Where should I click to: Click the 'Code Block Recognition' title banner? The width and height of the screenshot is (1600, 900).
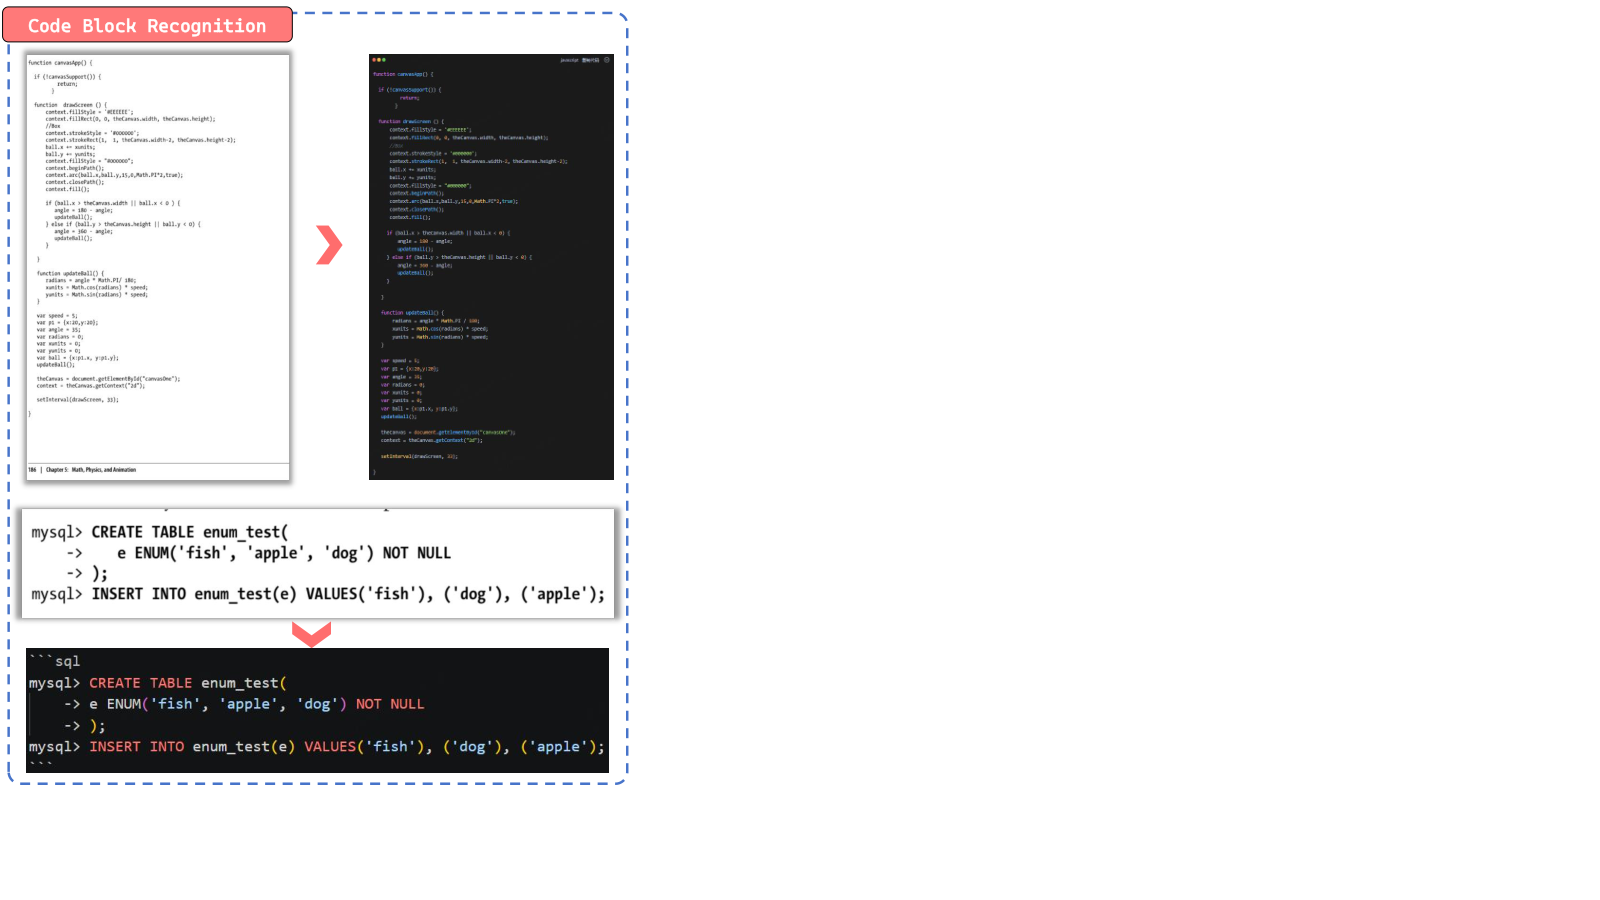tap(147, 25)
